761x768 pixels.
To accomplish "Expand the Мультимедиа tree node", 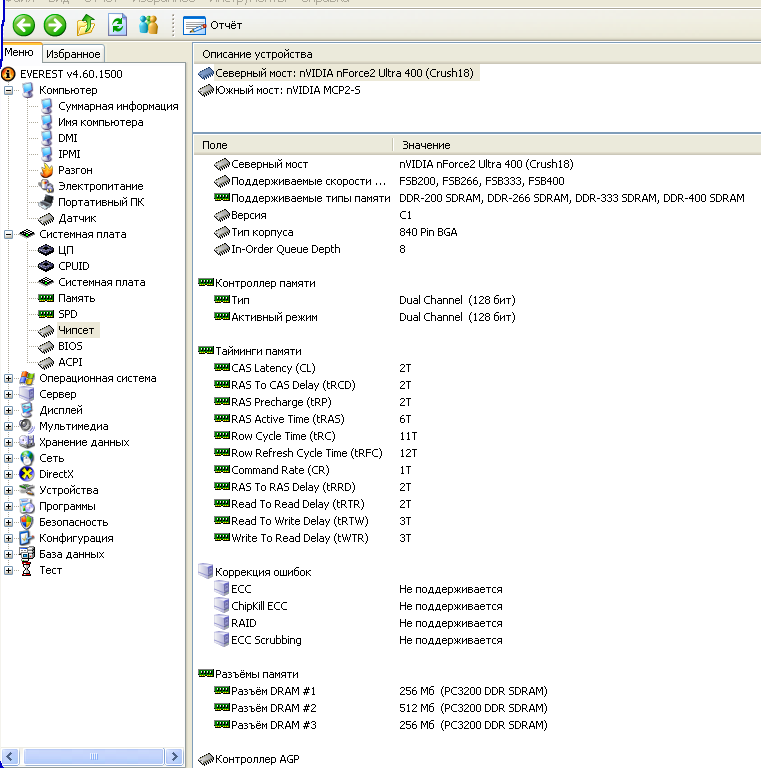I will (9, 426).
